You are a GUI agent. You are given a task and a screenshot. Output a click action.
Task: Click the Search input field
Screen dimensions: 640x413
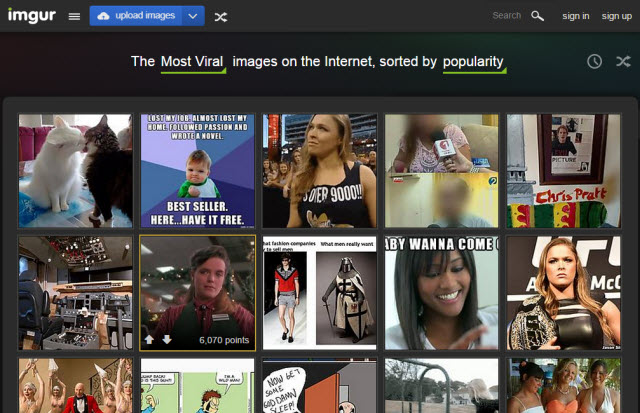point(507,16)
